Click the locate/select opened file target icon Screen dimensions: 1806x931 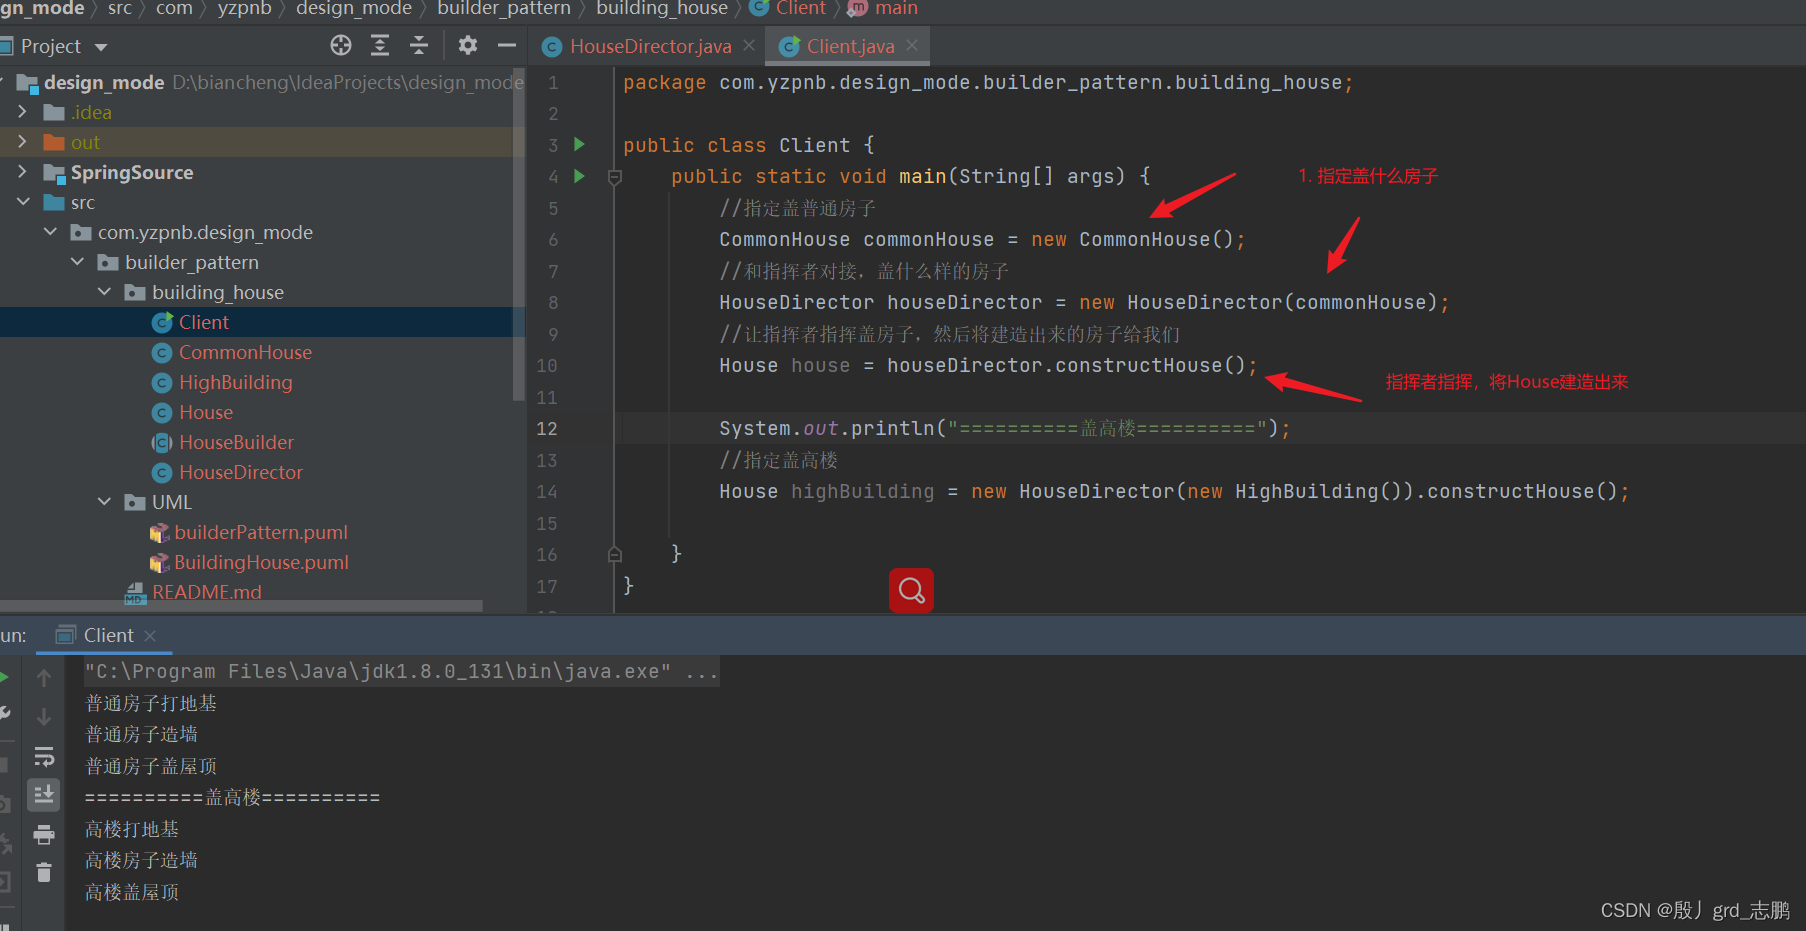(x=341, y=45)
